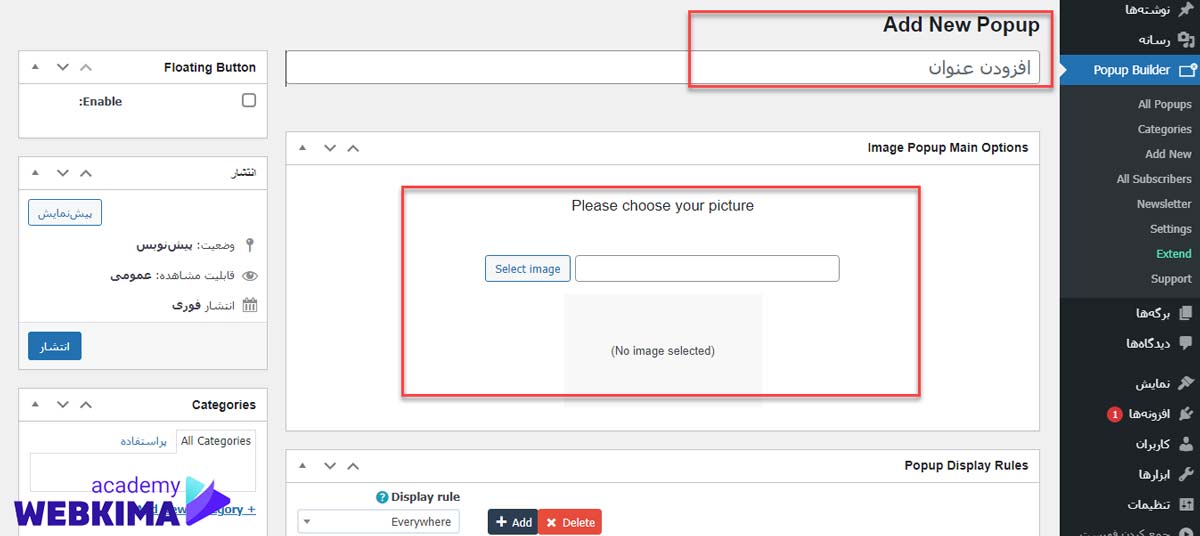Collapse the Categories panel triangle toggle
The height and width of the screenshot is (536, 1200).
[36, 405]
